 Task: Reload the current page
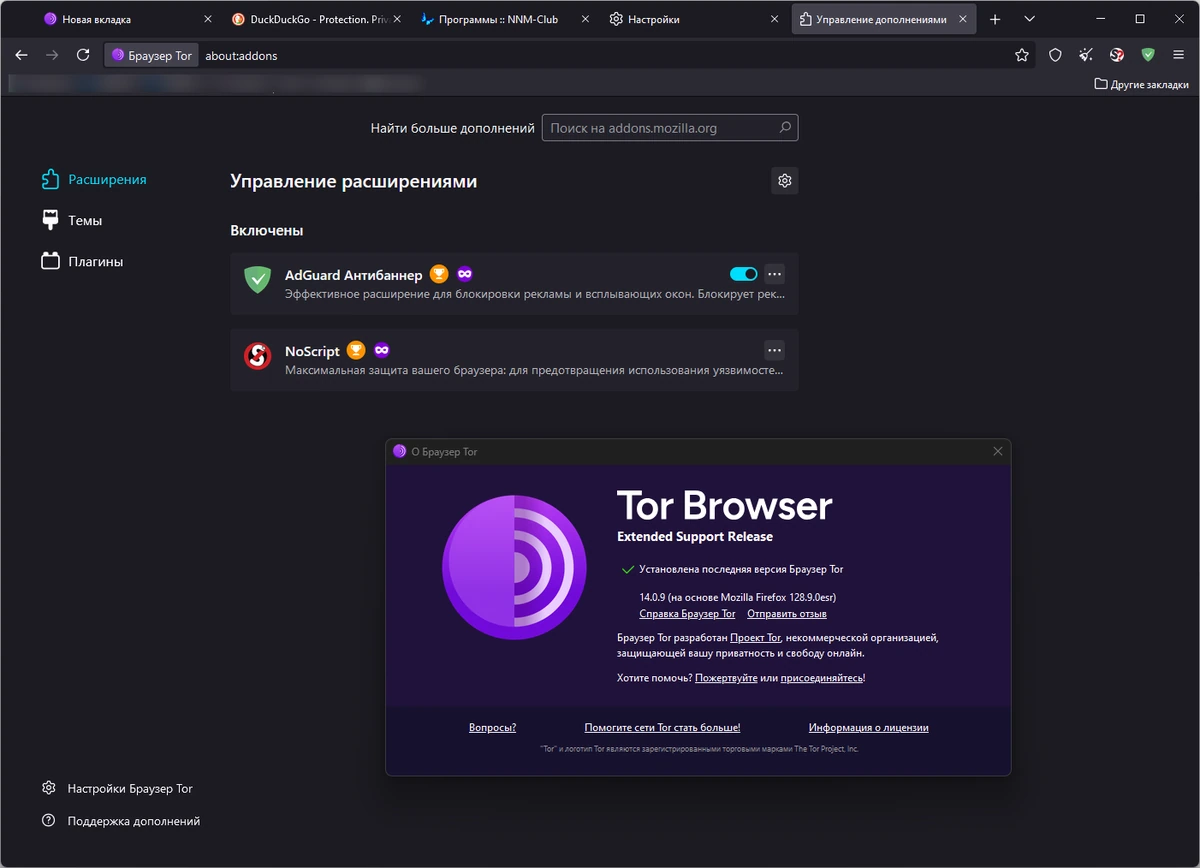[83, 55]
